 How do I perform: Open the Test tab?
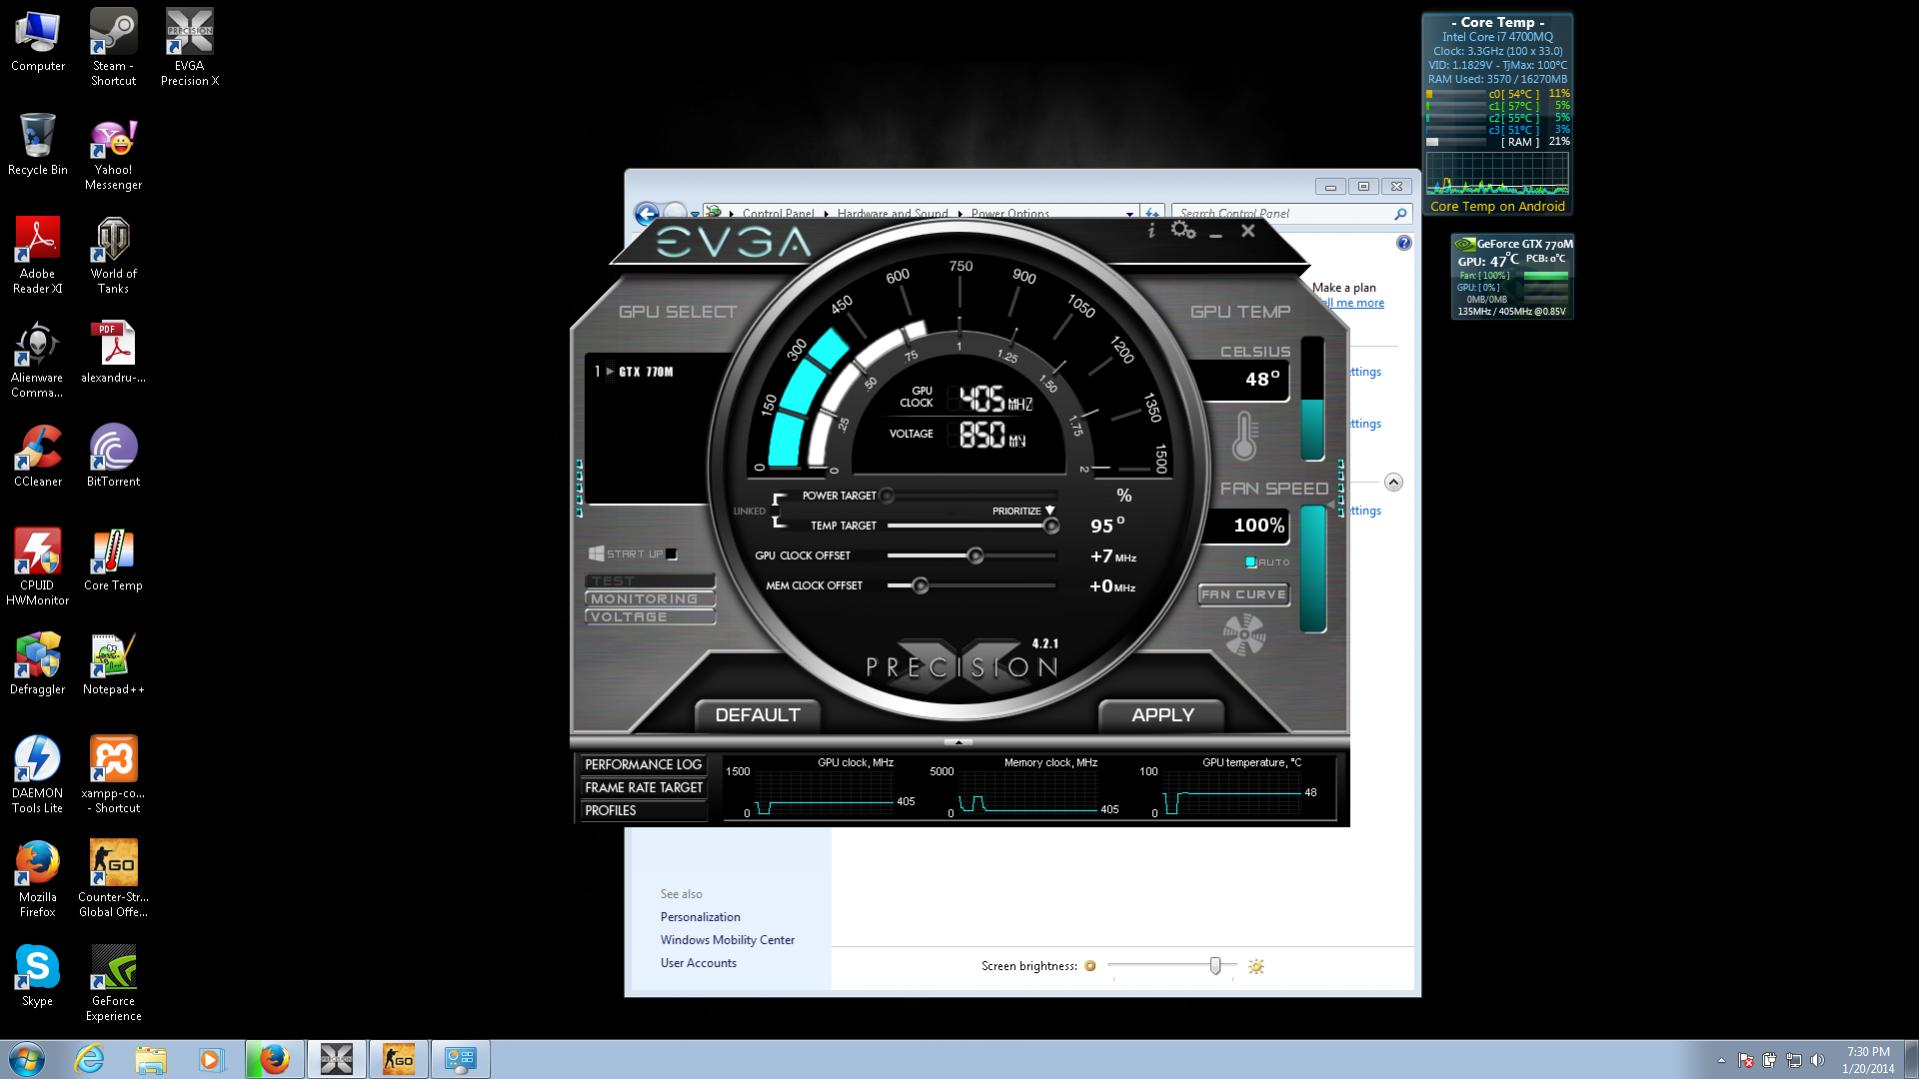650,581
